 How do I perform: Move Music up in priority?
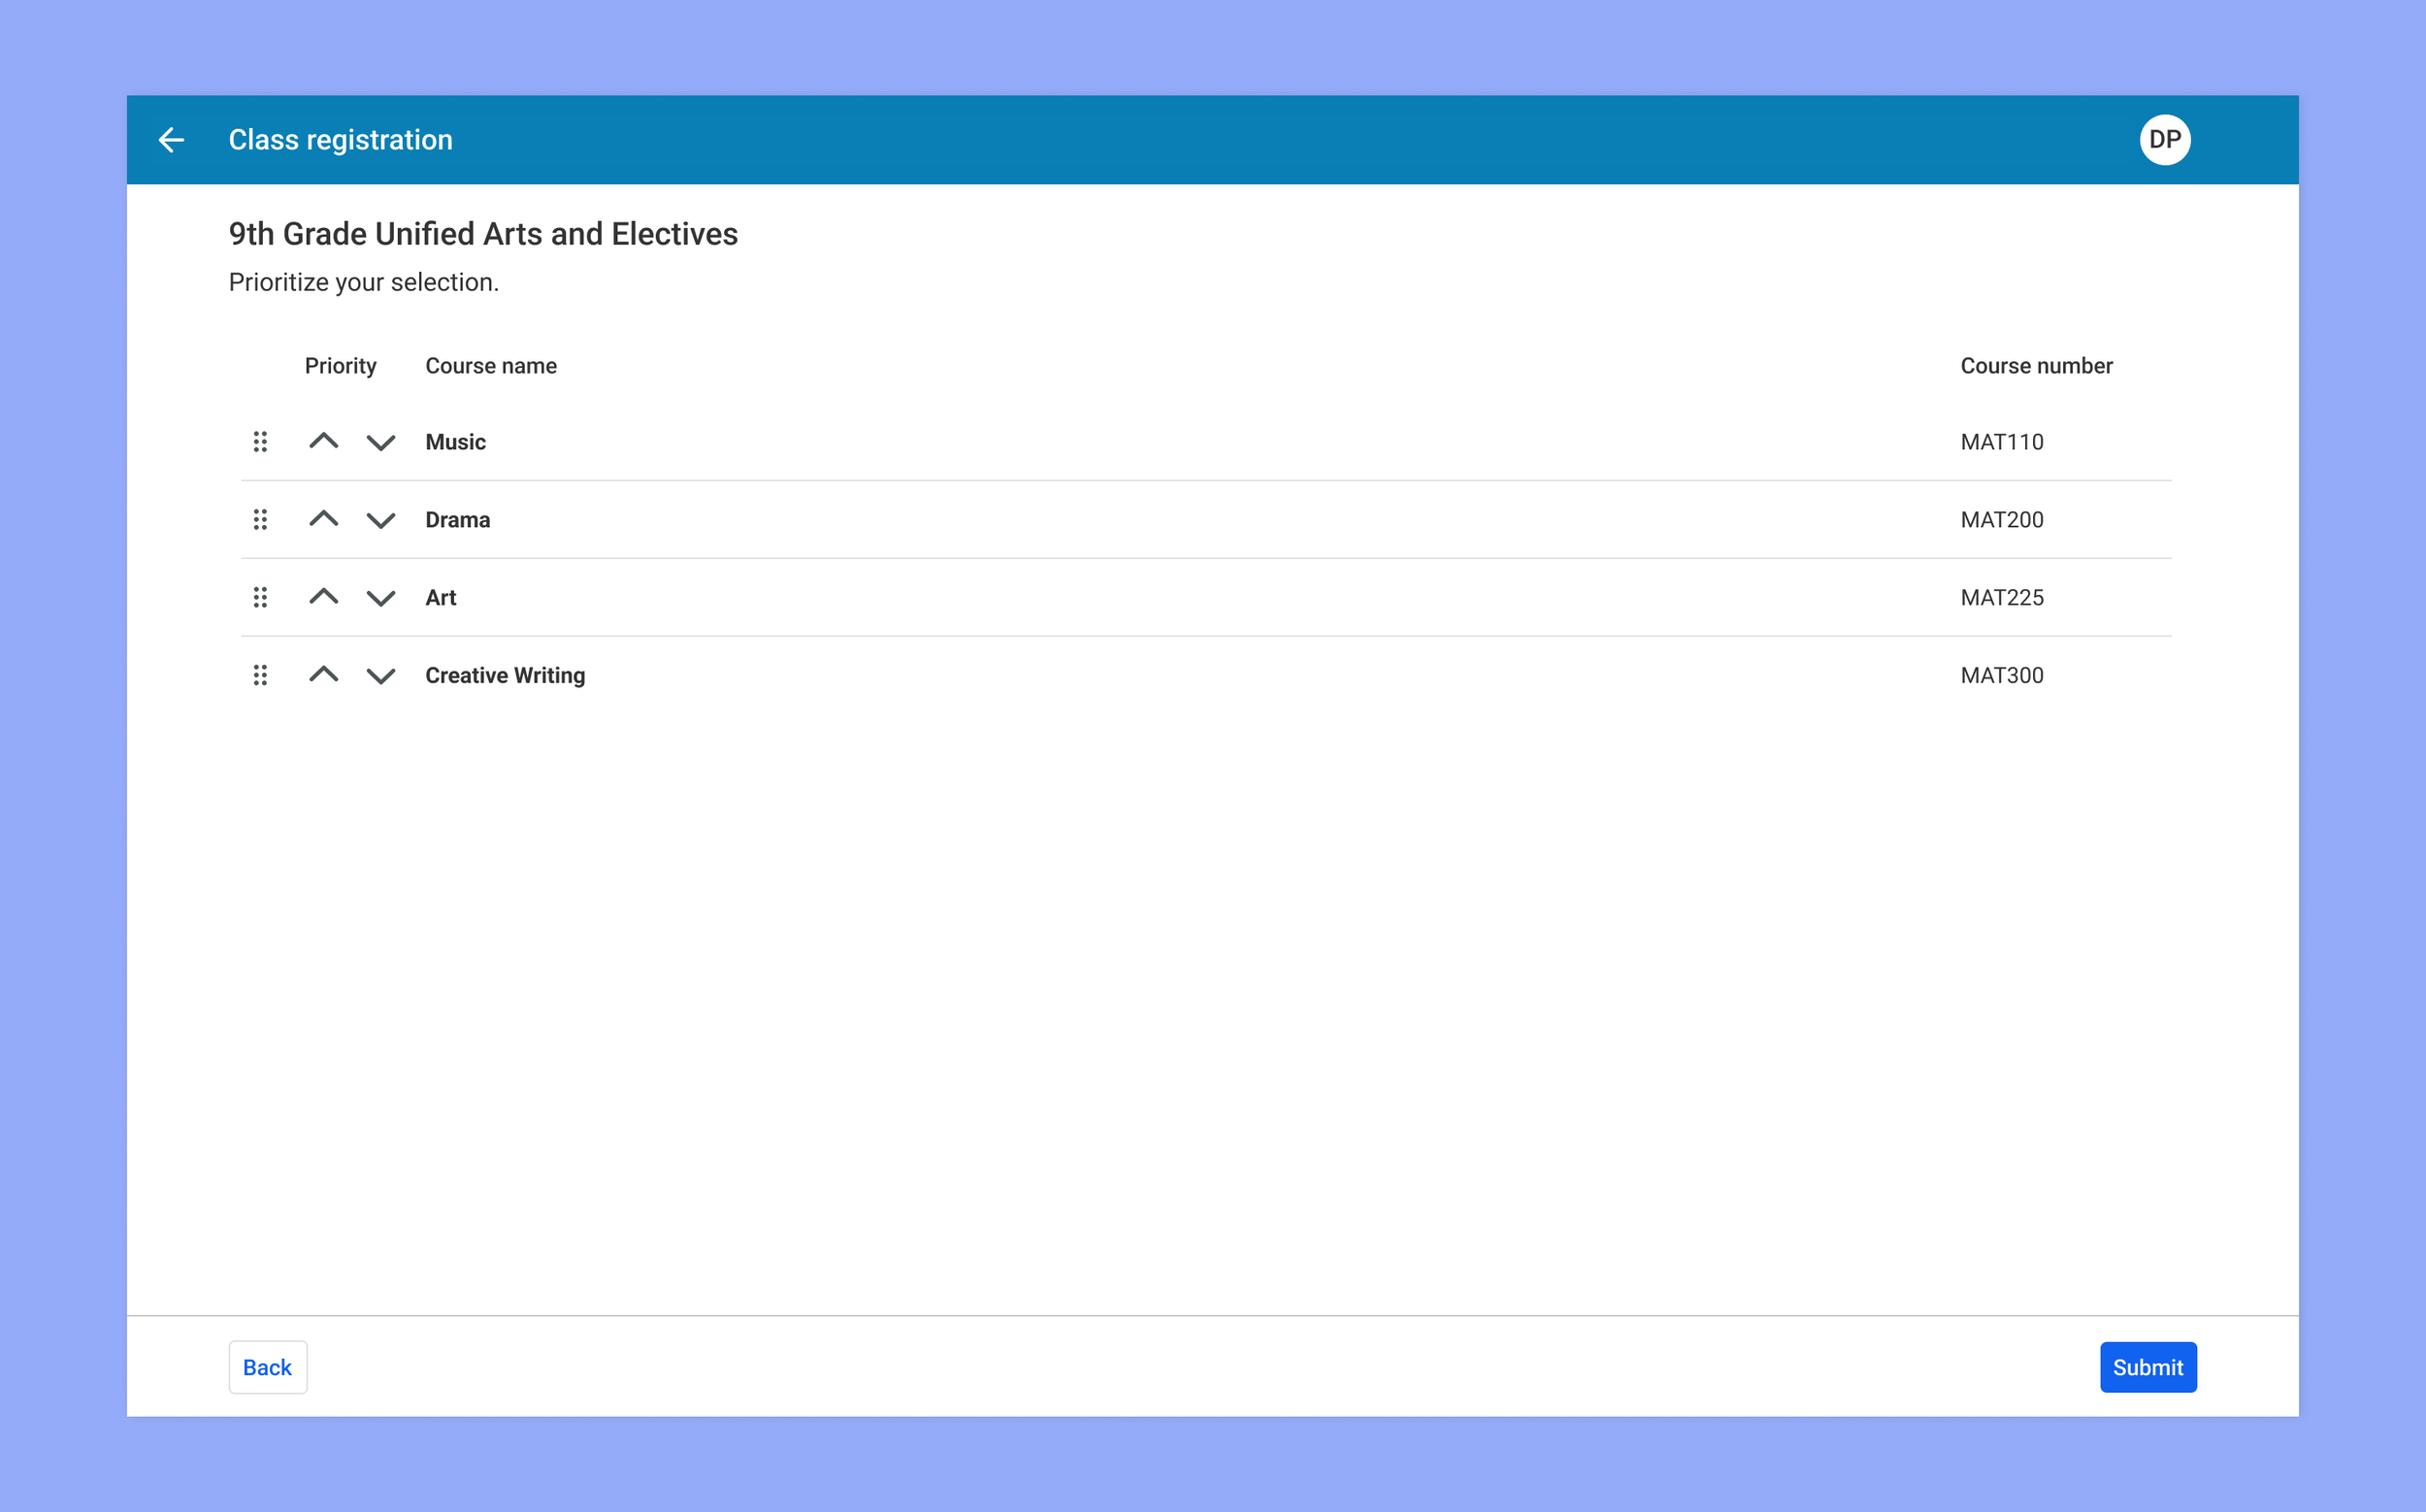pyautogui.click(x=323, y=441)
